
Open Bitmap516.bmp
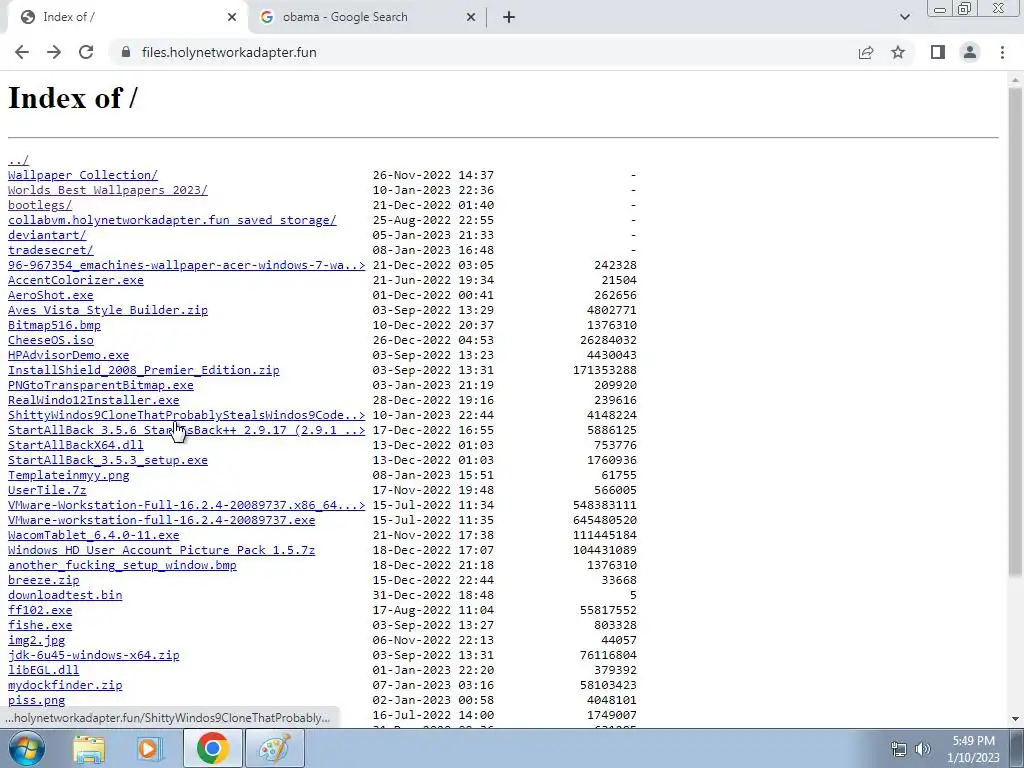pyautogui.click(x=54, y=325)
